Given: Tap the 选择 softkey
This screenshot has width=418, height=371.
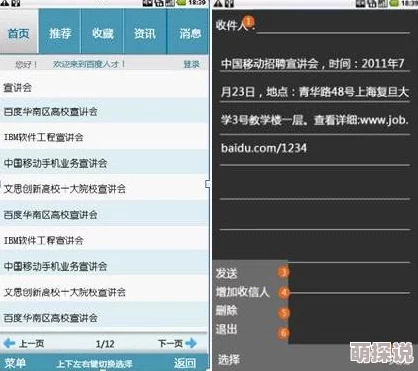Looking at the screenshot, I should pos(229,359).
